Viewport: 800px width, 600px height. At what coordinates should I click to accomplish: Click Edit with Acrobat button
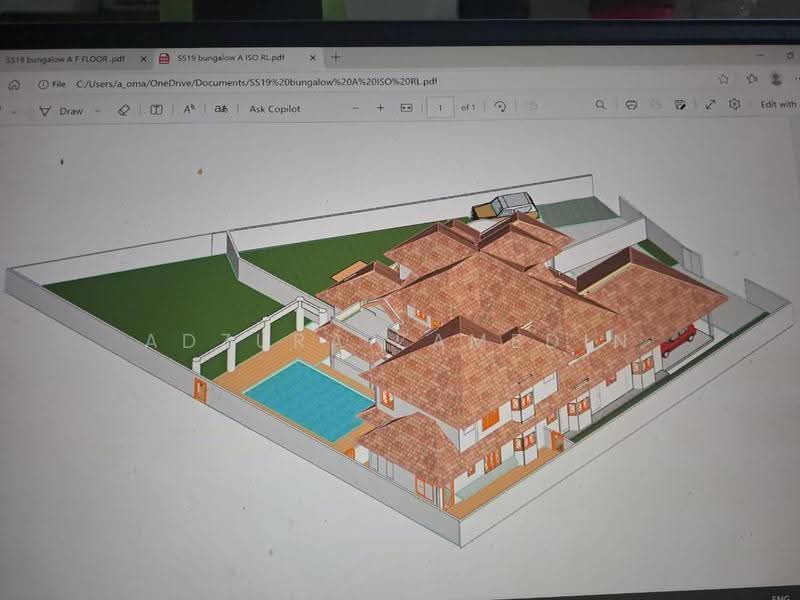click(778, 104)
